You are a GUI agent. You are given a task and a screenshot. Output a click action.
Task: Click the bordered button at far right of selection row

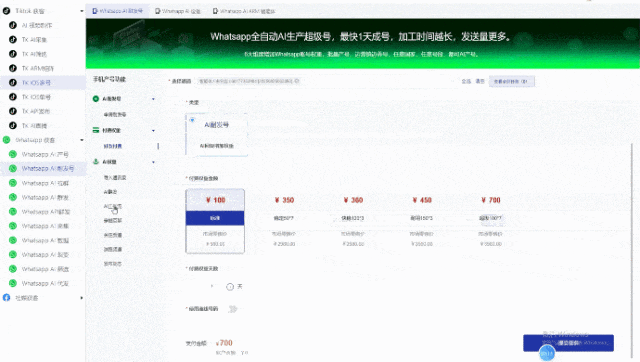pyautogui.click(x=512, y=81)
